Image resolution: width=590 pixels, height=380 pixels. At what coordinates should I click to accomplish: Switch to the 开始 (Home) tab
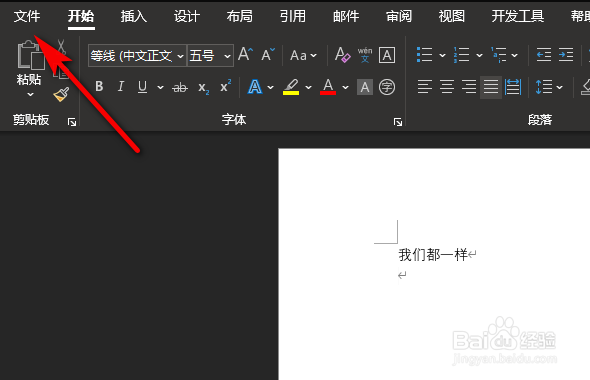point(81,16)
